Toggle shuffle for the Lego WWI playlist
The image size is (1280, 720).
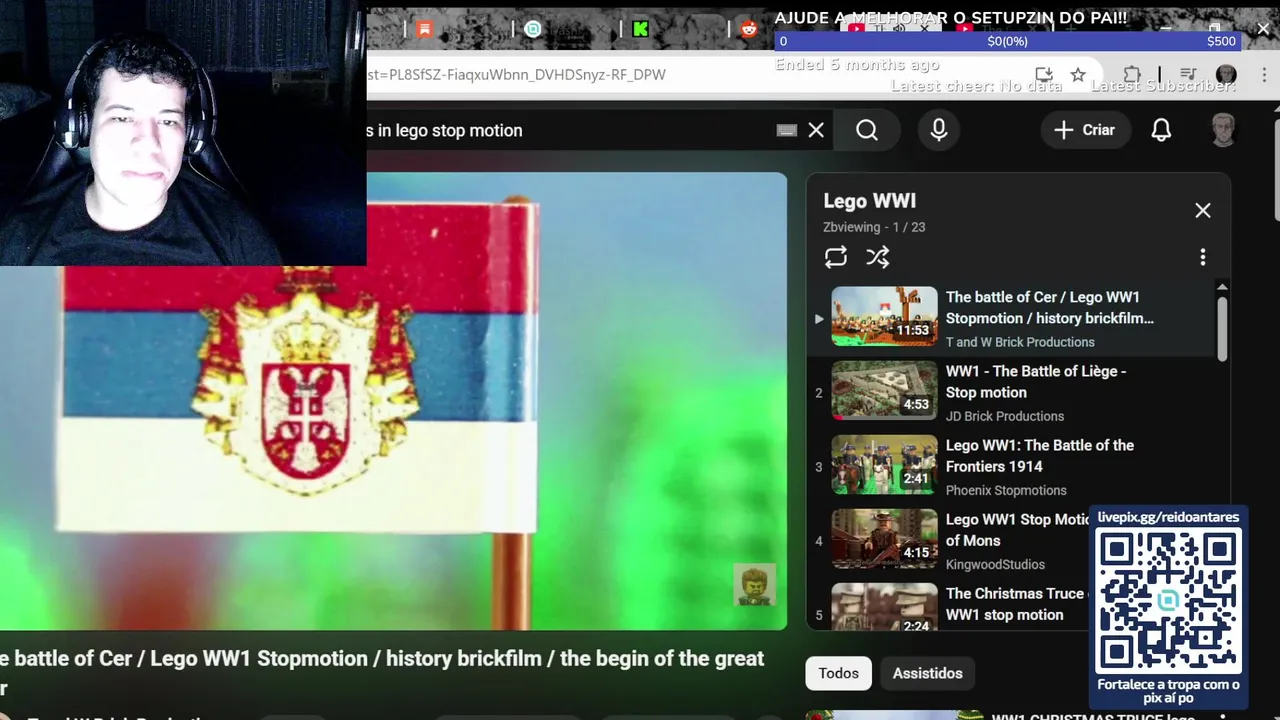tap(878, 257)
